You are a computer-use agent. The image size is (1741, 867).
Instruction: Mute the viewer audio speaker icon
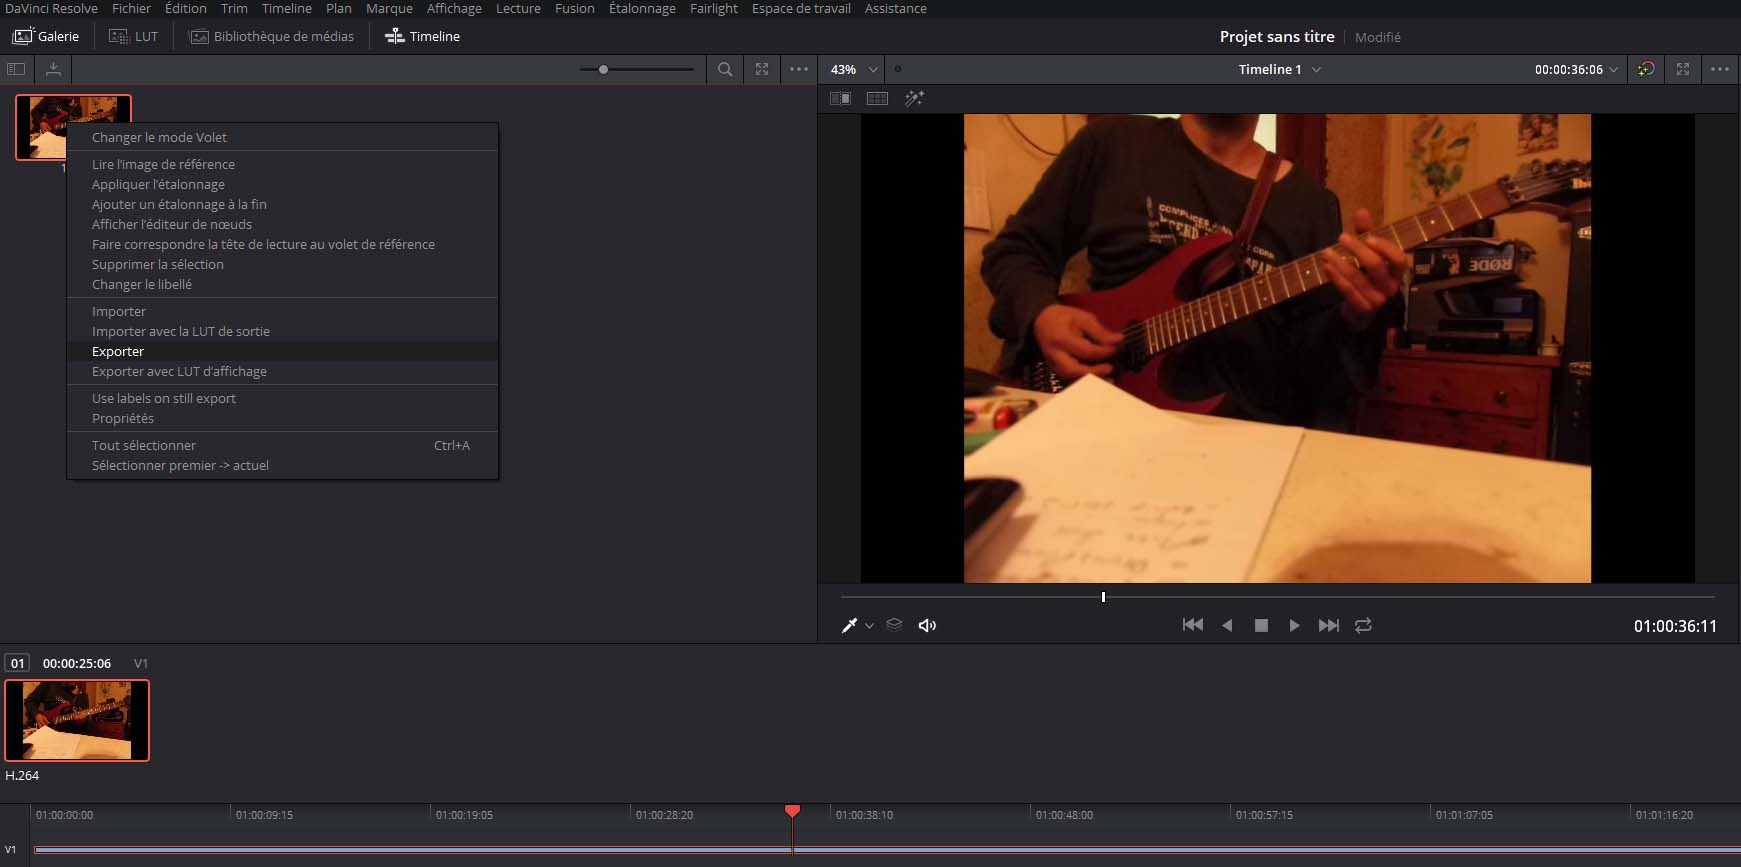tap(927, 625)
